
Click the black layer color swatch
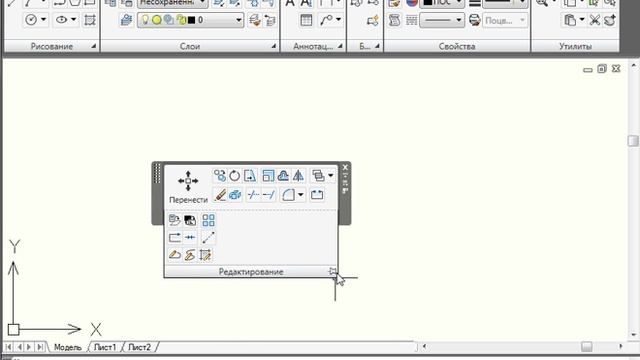(191, 20)
